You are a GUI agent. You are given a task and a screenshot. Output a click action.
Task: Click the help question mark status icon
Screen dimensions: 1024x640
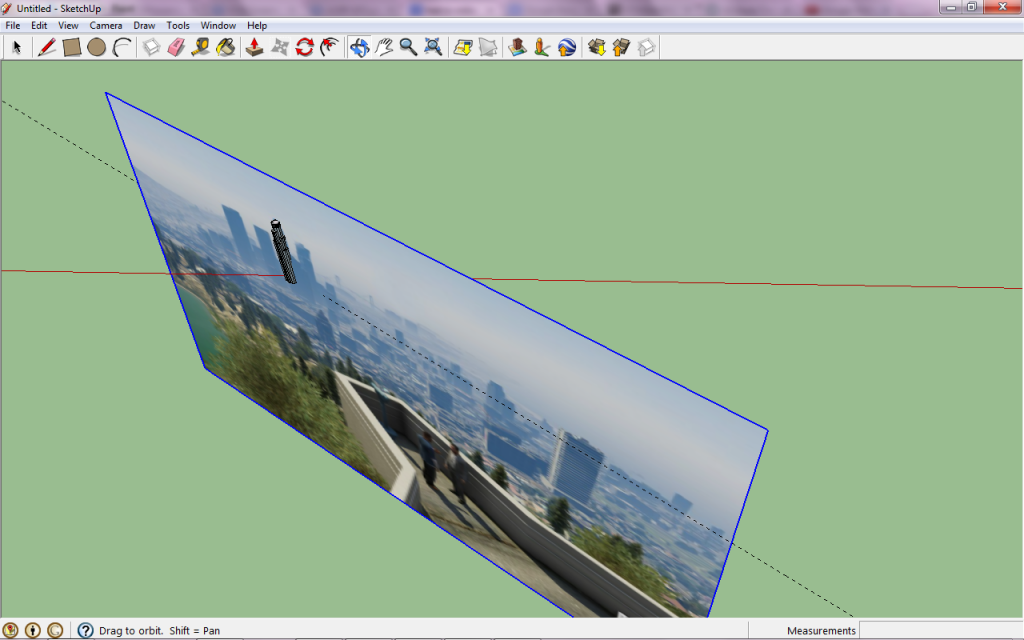coord(85,630)
